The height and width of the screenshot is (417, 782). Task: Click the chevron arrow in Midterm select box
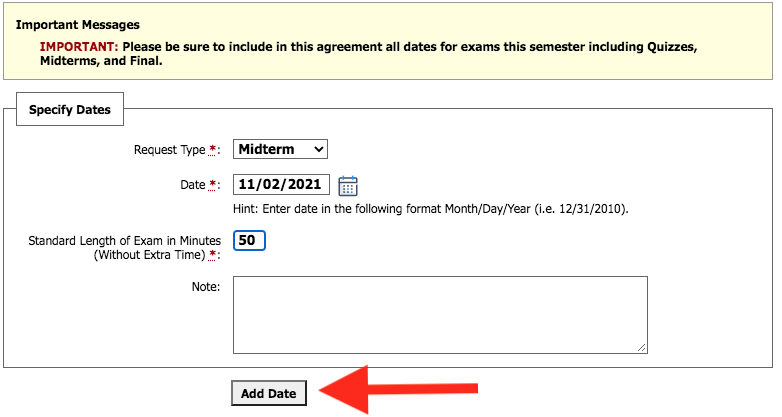319,149
